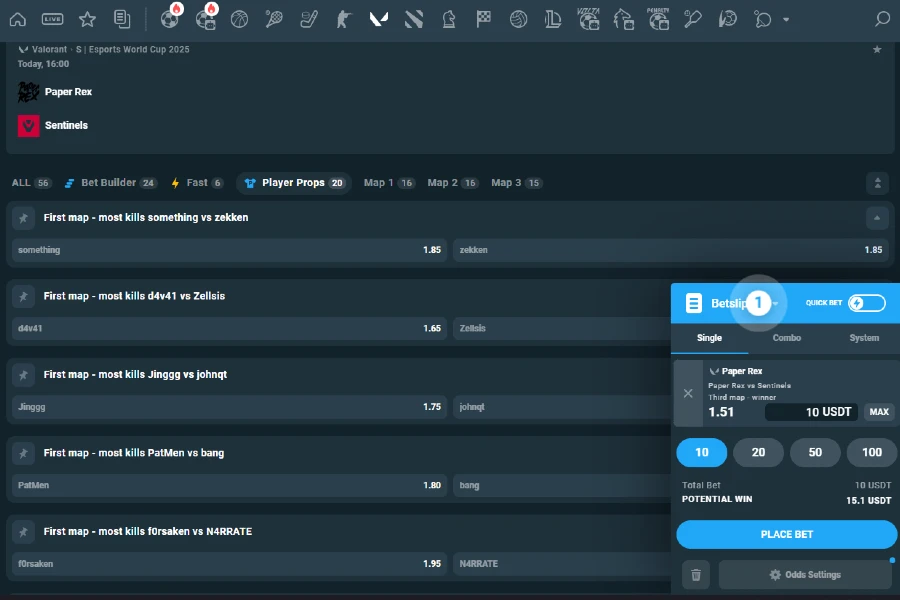Open the Valorant esports section icon

379,18
